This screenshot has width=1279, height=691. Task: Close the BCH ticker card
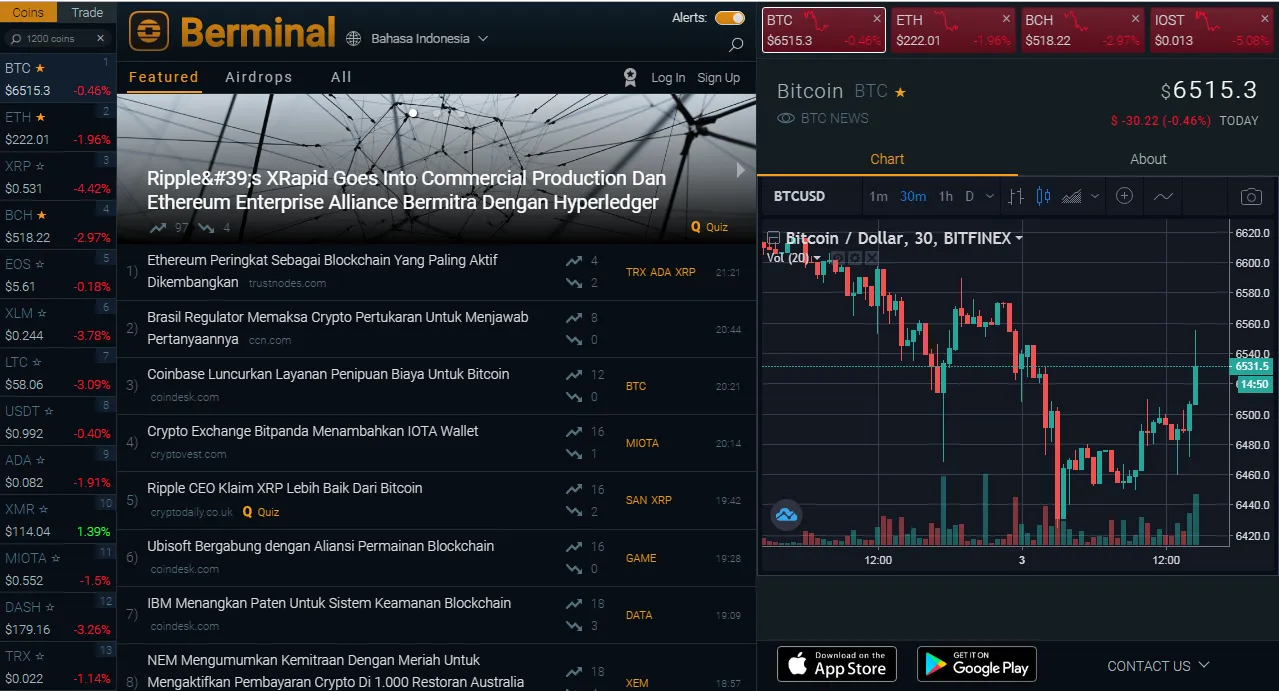click(x=1136, y=19)
